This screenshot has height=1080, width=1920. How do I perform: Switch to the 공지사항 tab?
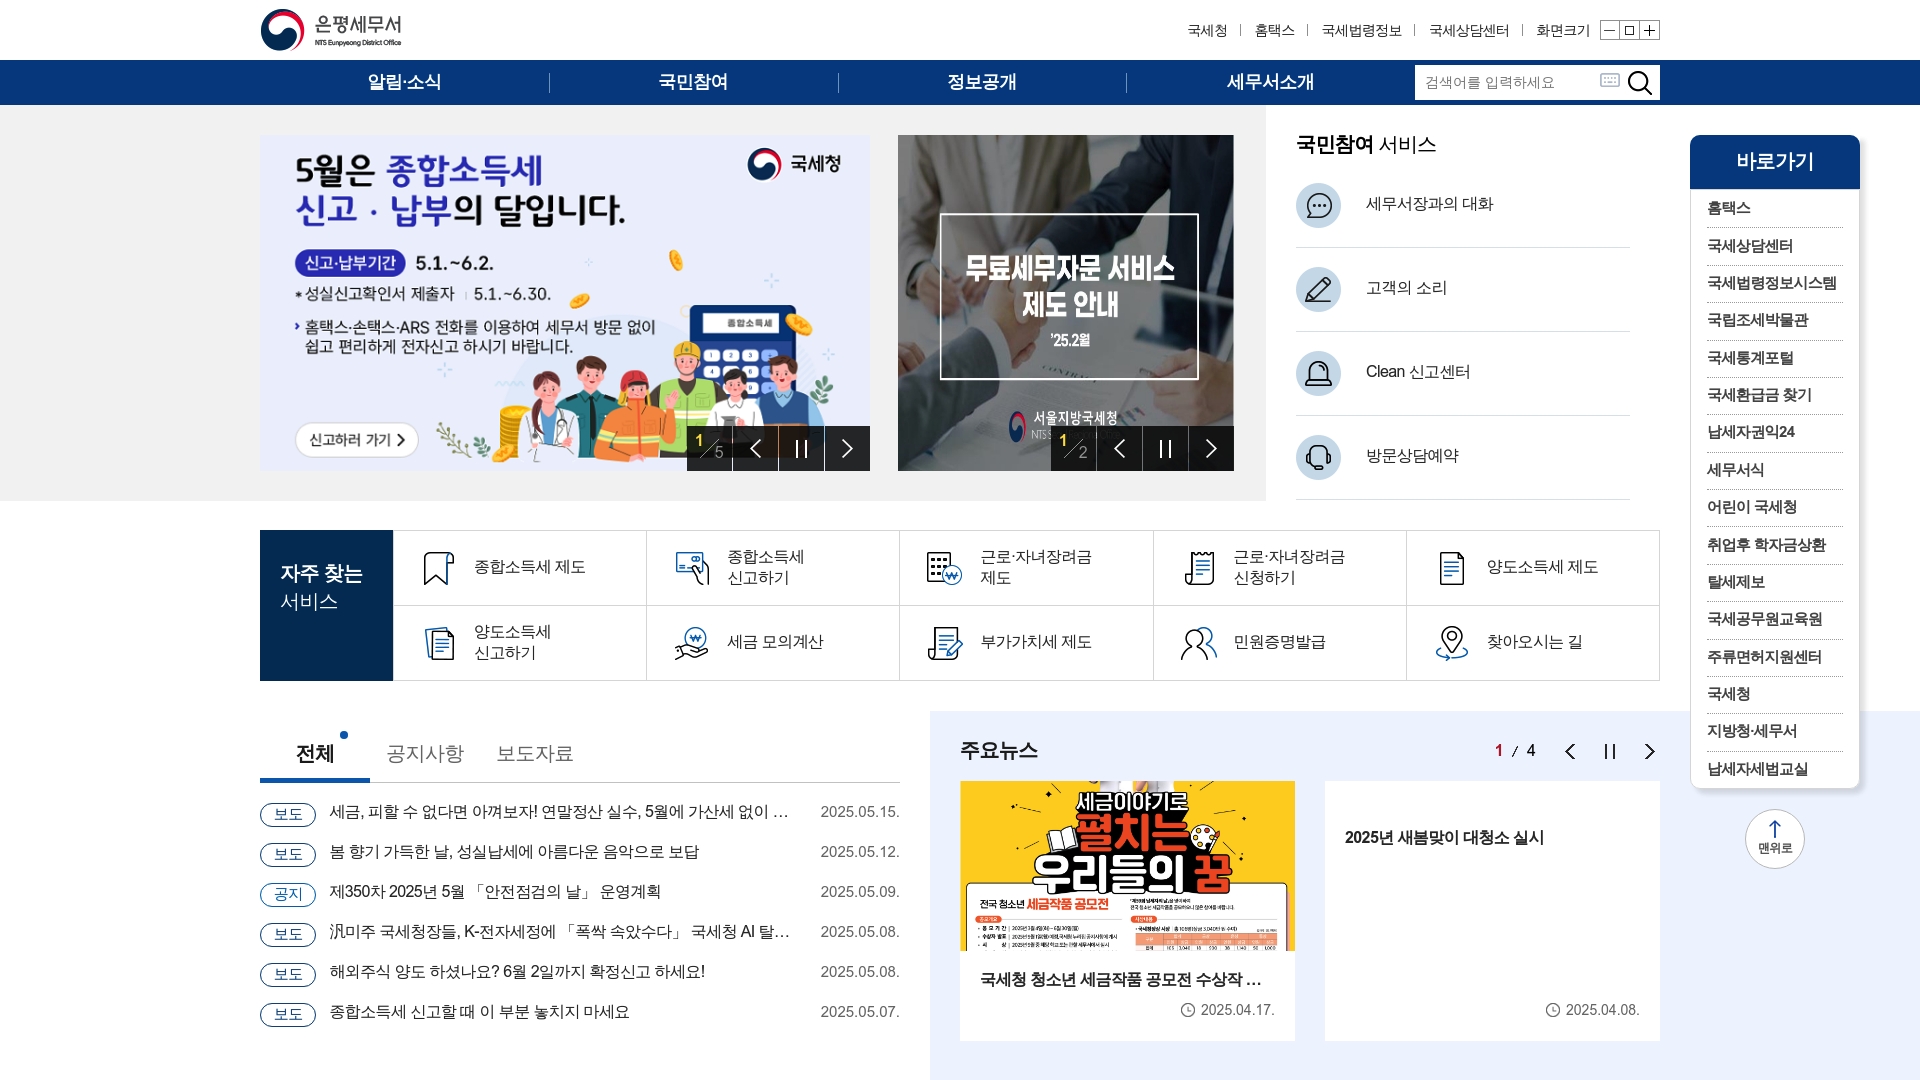click(425, 754)
